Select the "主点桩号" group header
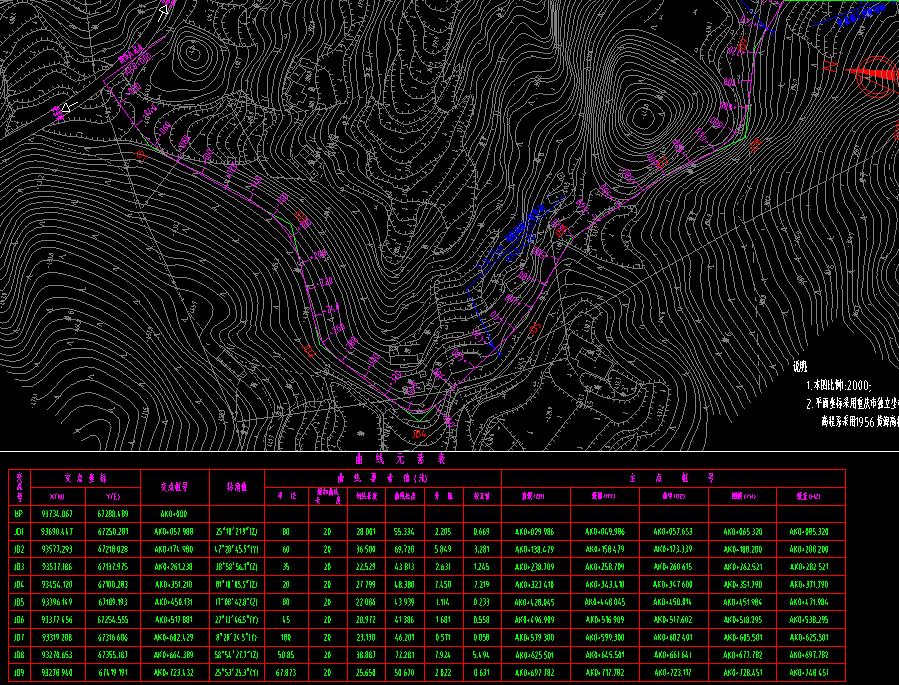Image resolution: width=899 pixels, height=685 pixels. [x=673, y=478]
